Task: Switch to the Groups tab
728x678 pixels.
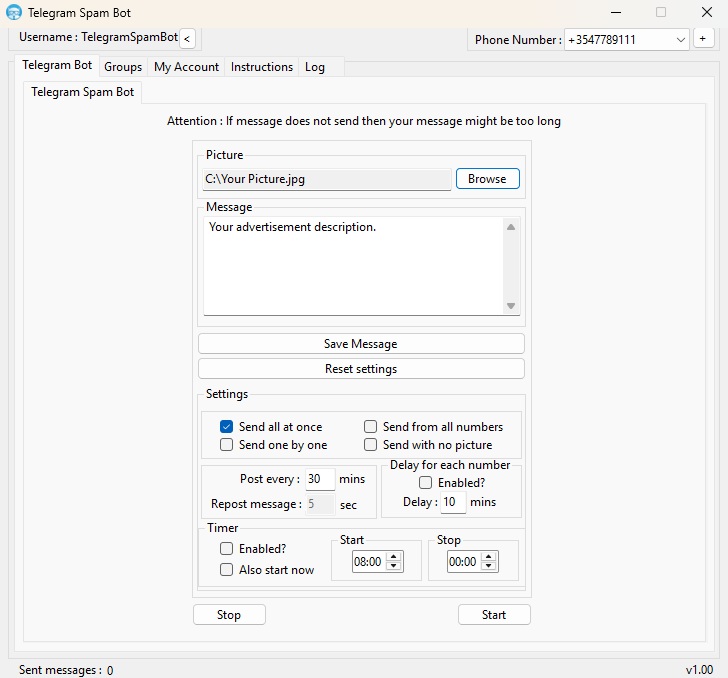Action: pyautogui.click(x=123, y=67)
